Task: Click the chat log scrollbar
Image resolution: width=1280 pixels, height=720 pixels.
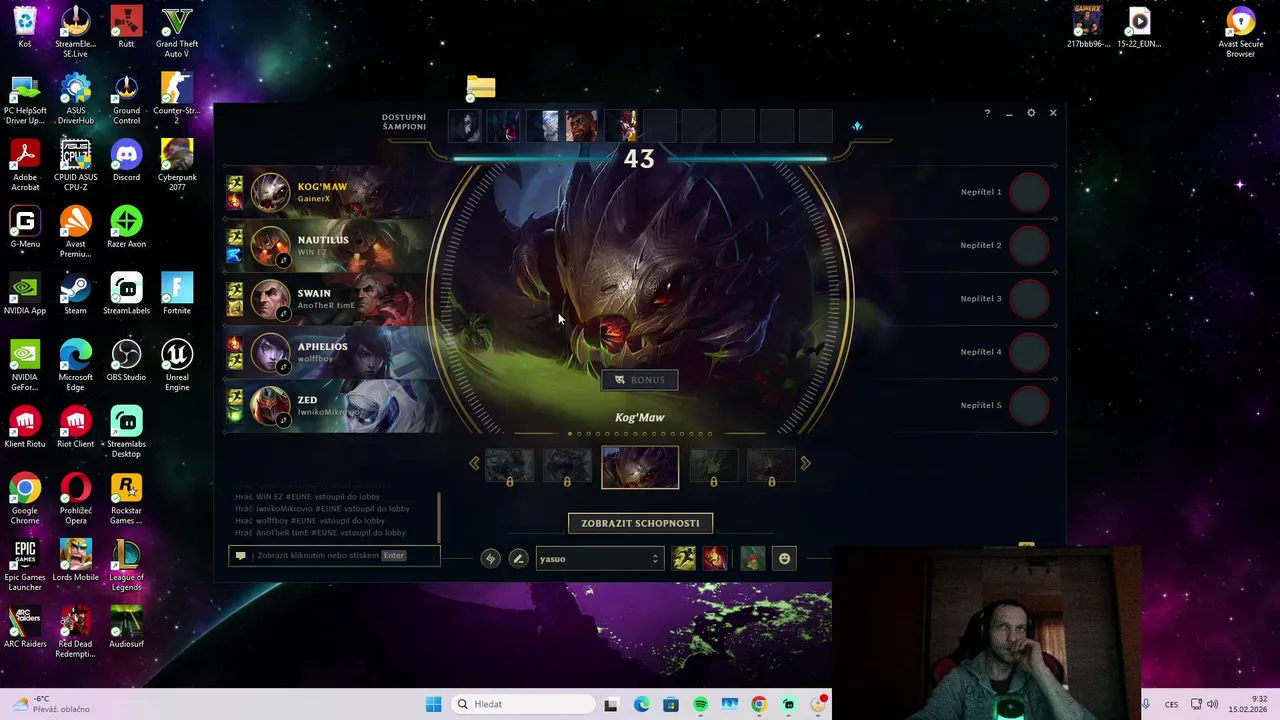Action: (439, 517)
